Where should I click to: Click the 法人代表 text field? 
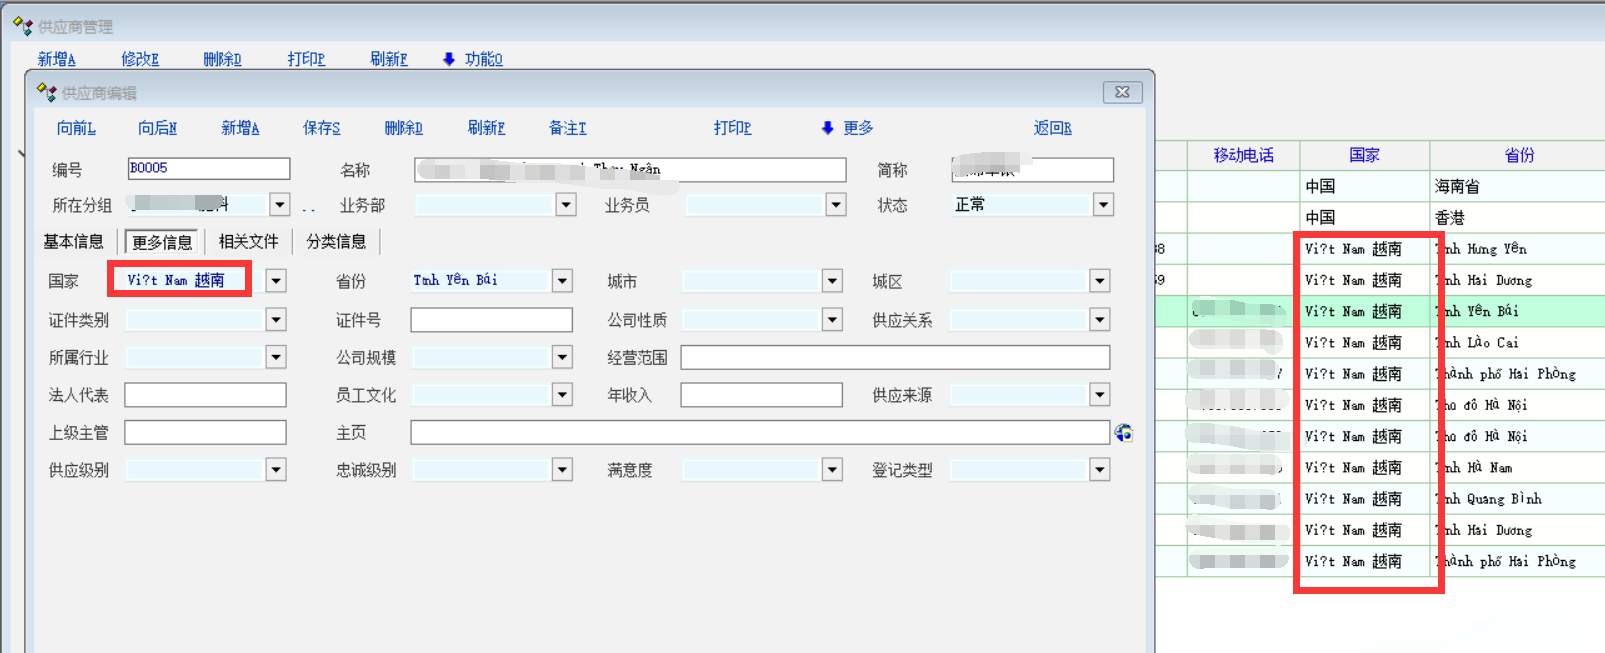pos(205,395)
